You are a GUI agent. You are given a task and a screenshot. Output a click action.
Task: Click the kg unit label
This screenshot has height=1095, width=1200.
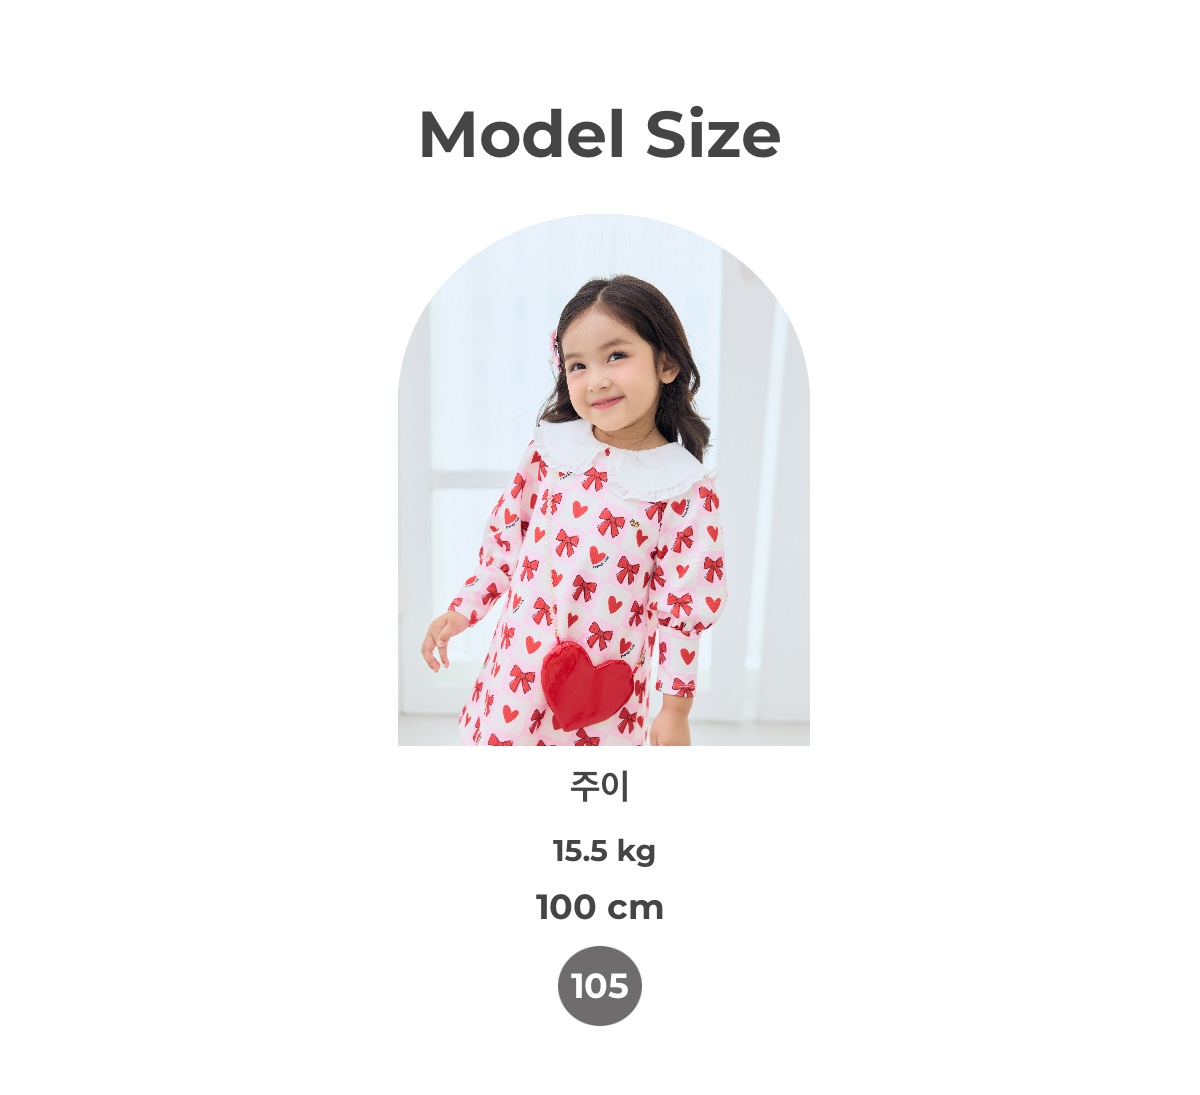pos(636,852)
